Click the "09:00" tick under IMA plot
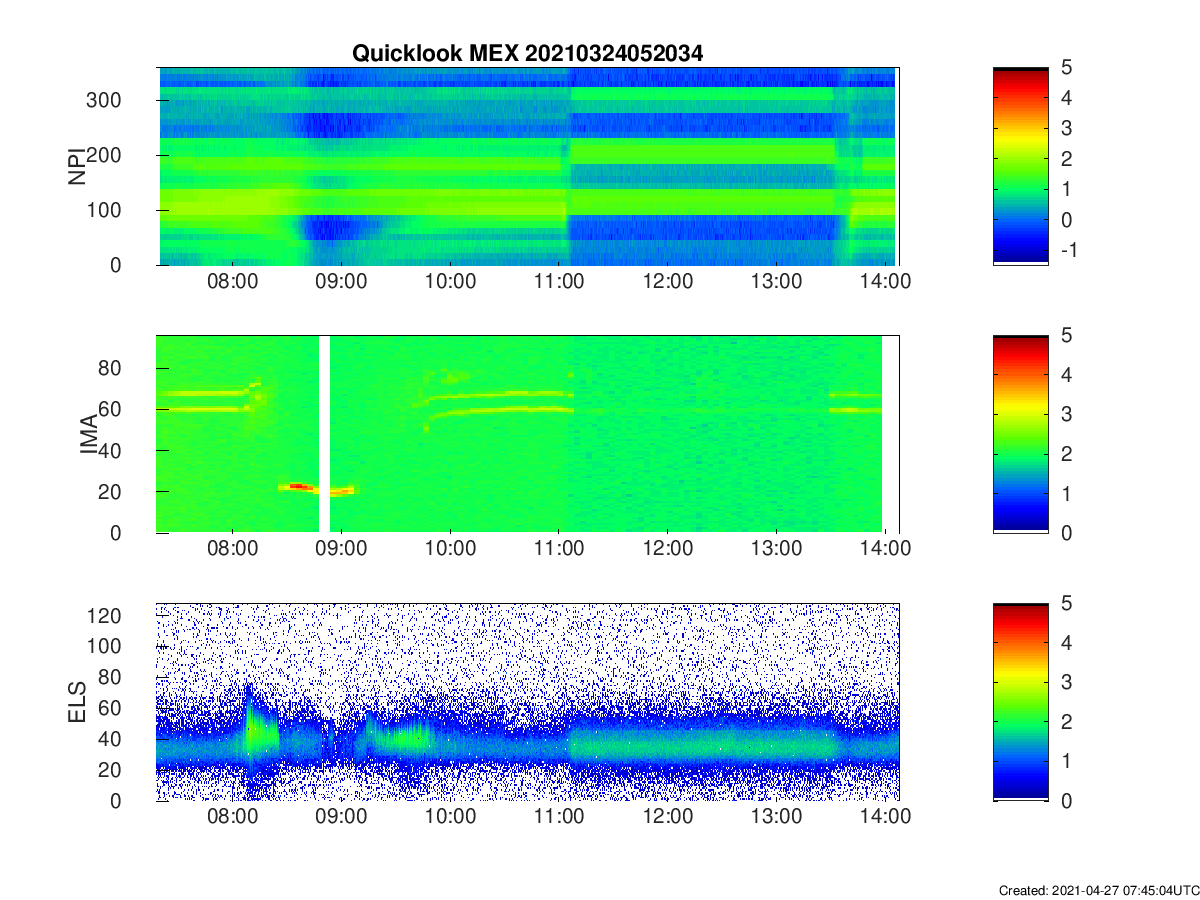Viewport: 1200px width, 900px height. (341, 551)
